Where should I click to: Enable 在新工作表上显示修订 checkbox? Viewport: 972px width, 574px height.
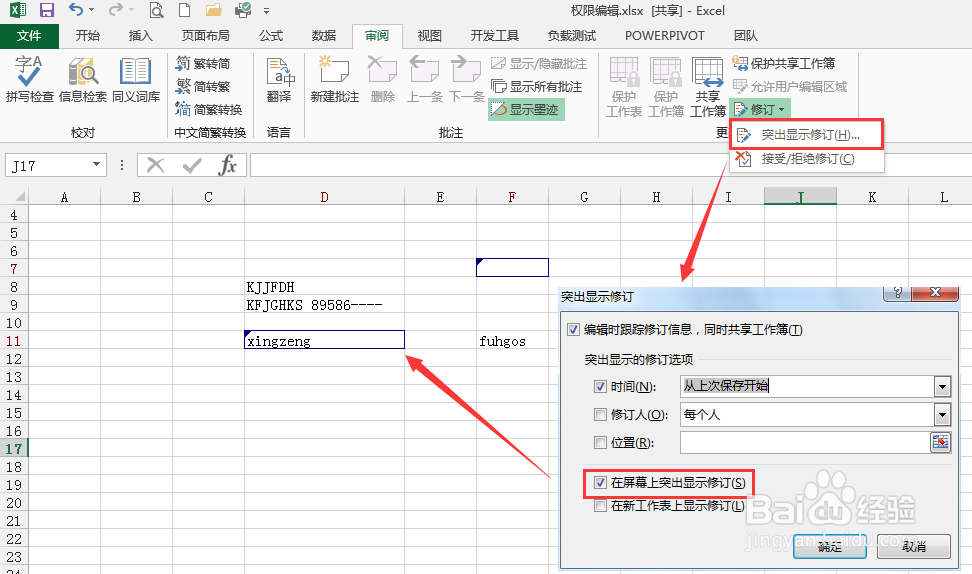tap(600, 506)
